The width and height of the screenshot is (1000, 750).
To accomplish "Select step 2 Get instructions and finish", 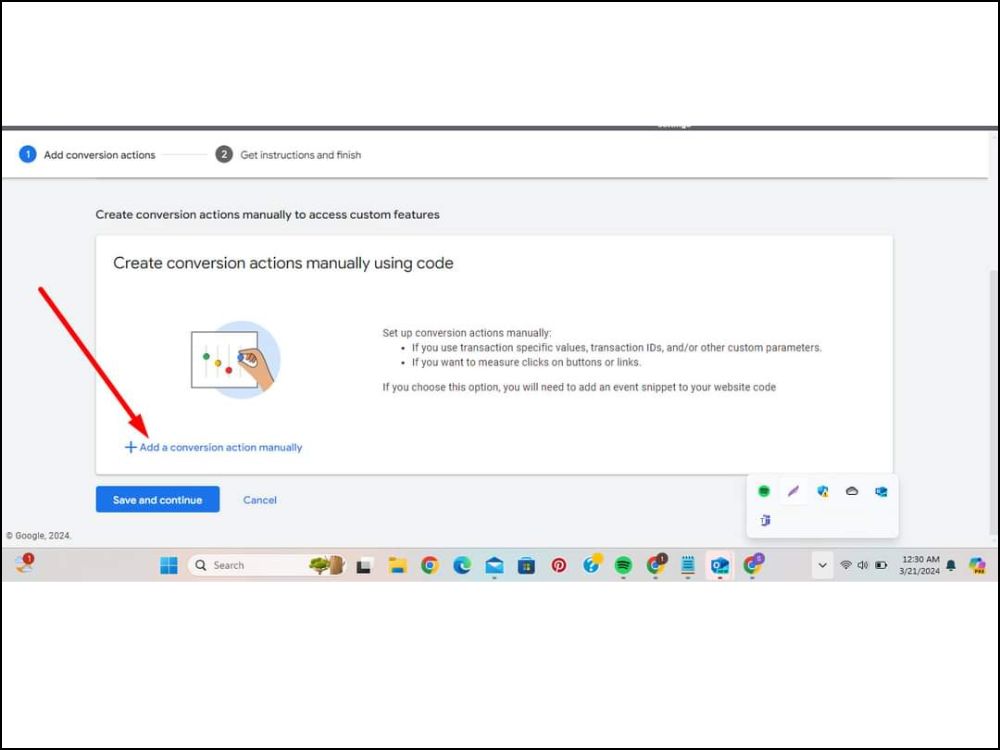I will 288,154.
